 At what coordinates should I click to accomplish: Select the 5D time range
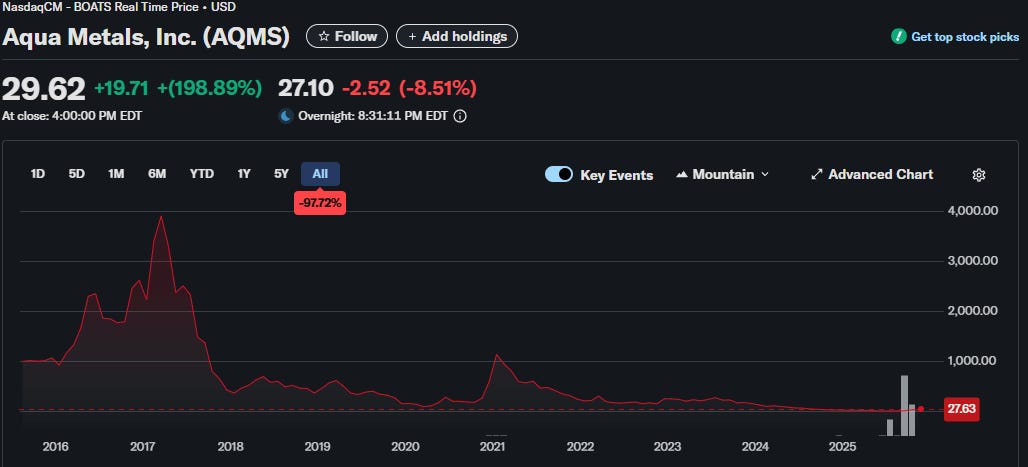(77, 174)
